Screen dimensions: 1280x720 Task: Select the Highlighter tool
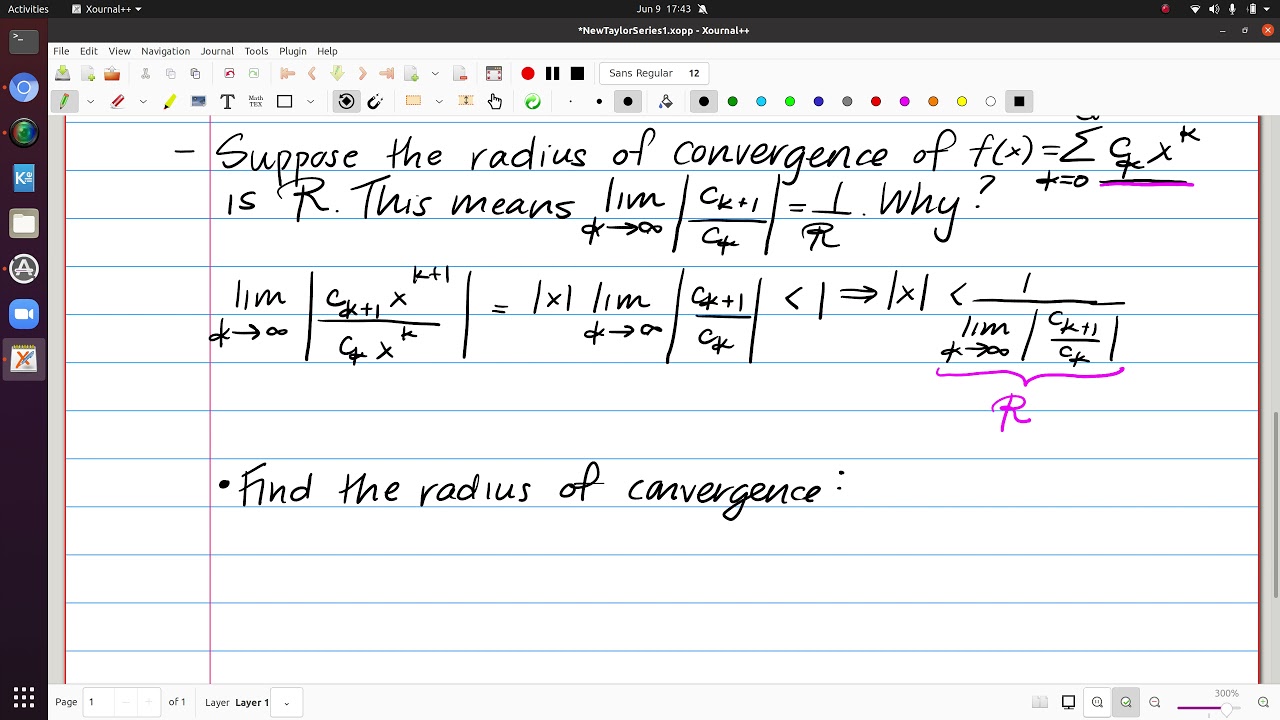(x=170, y=101)
